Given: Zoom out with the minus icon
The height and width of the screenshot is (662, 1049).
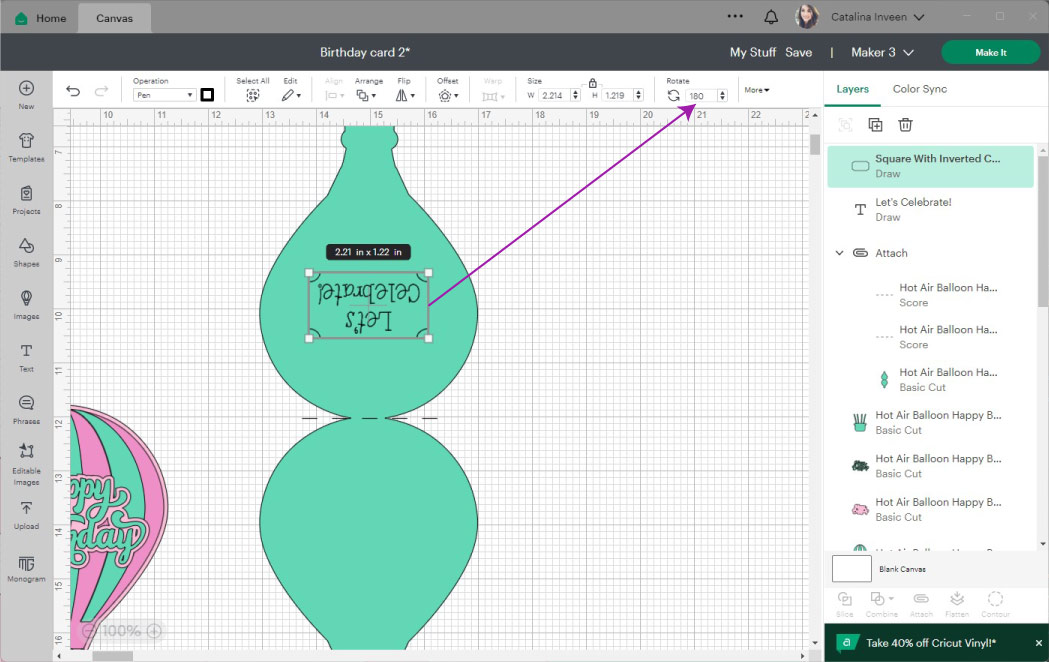Looking at the screenshot, I should pos(89,631).
